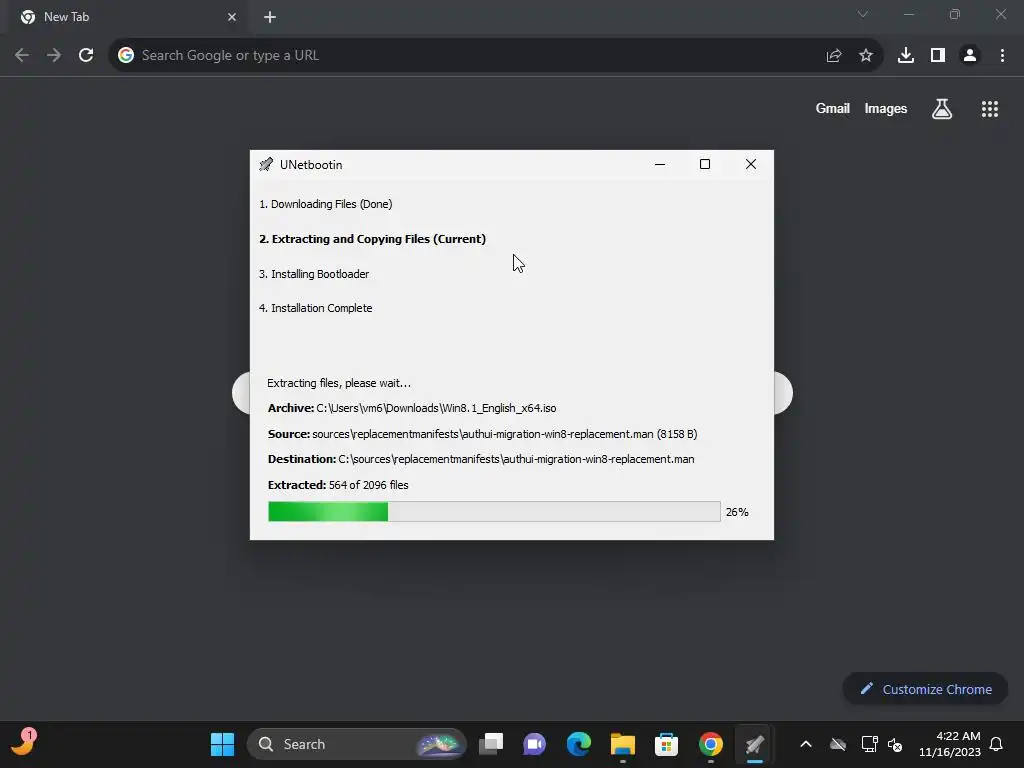Screen dimensions: 1024x768
Task: Open Chrome three-dot menu
Action: point(1002,56)
